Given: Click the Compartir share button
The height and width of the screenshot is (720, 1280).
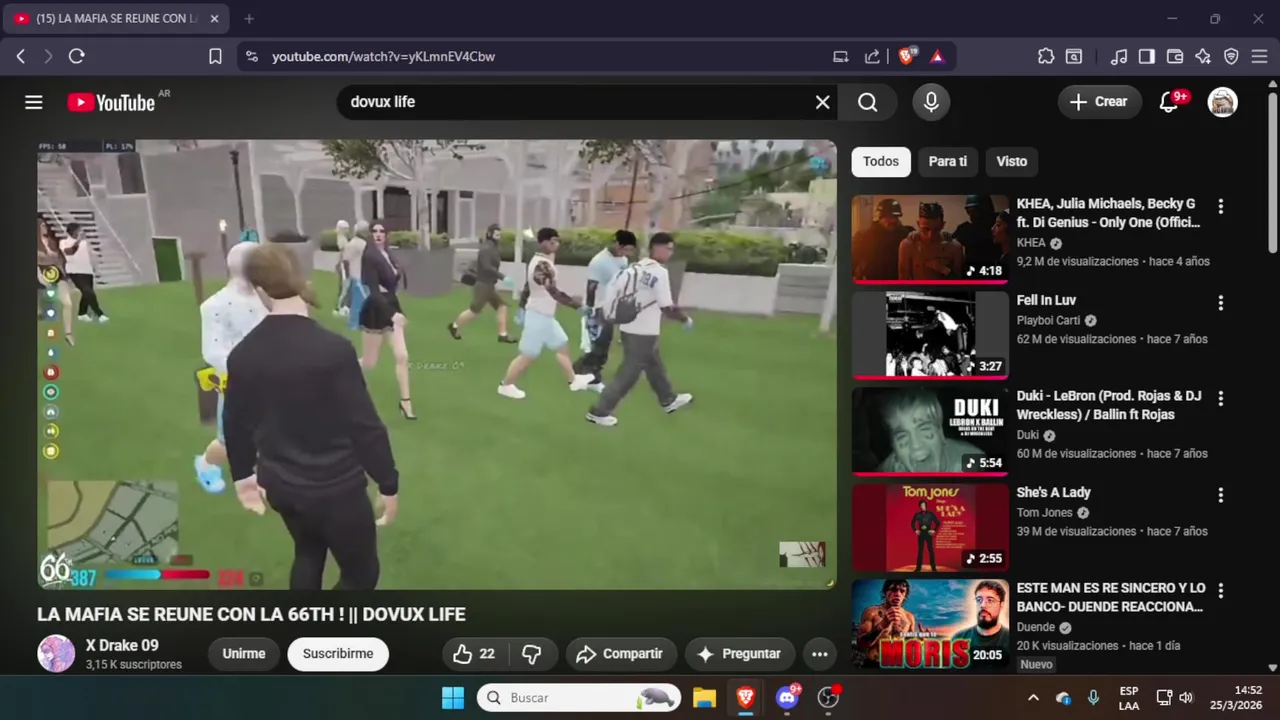Looking at the screenshot, I should 621,654.
